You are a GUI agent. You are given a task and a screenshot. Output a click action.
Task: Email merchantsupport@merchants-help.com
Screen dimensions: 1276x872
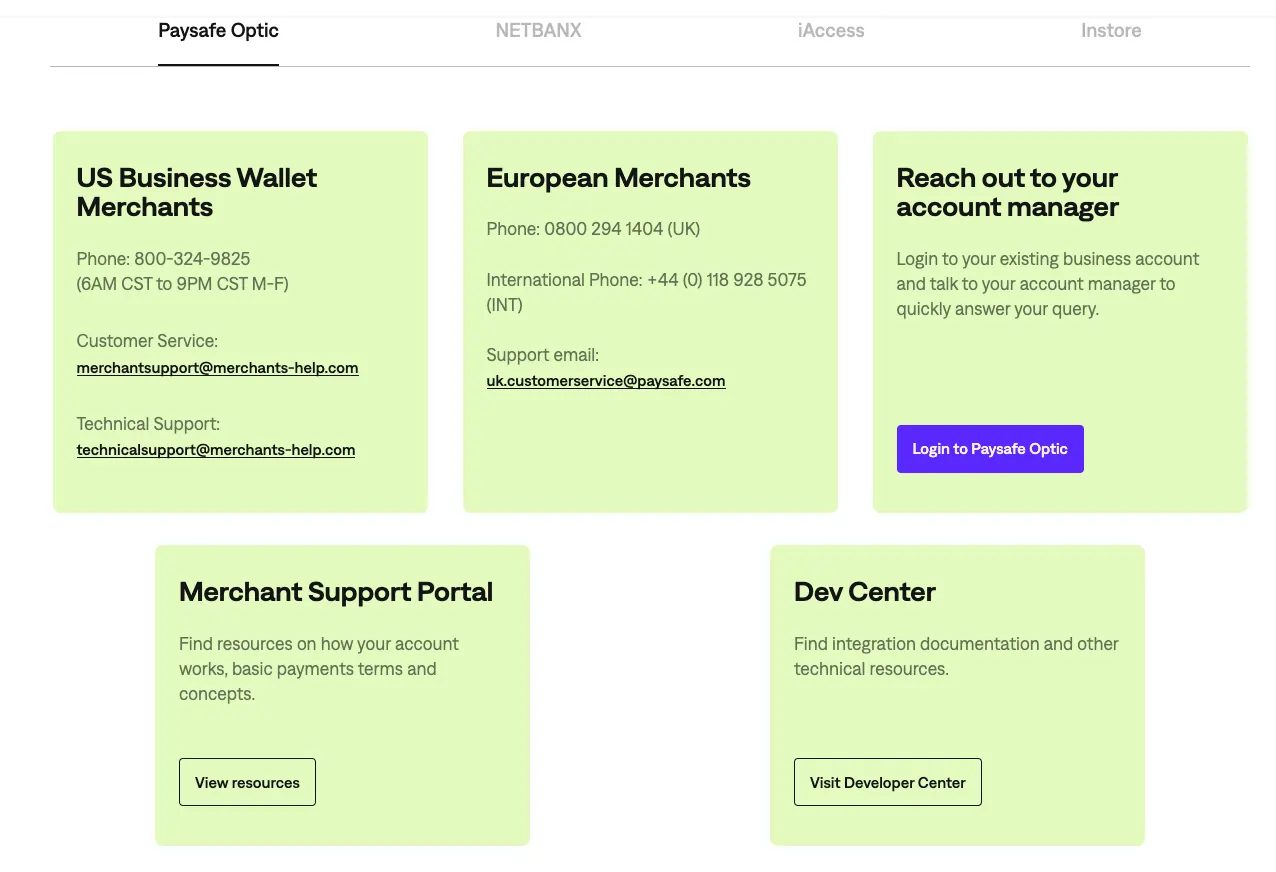(x=217, y=368)
